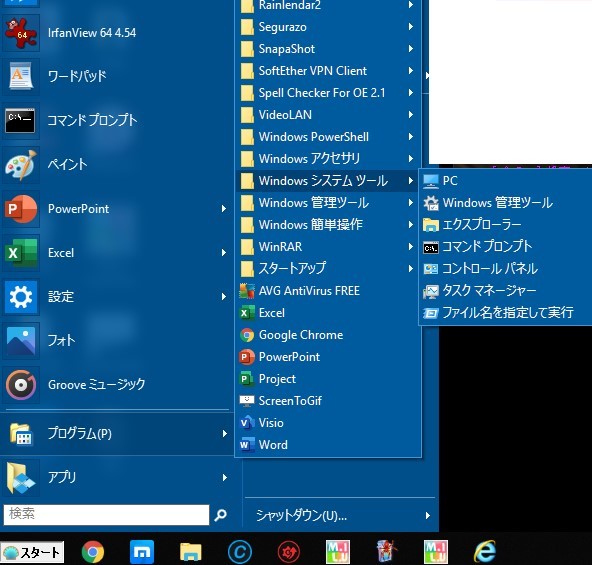This screenshot has height=565, width=592.
Task: Launch WordPad (ワードパッド) icon
Action: tap(20, 76)
